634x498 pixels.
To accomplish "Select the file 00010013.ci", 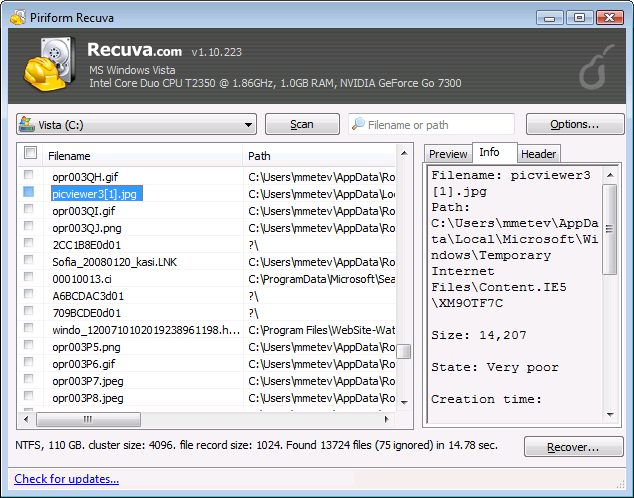I will pyautogui.click(x=82, y=279).
